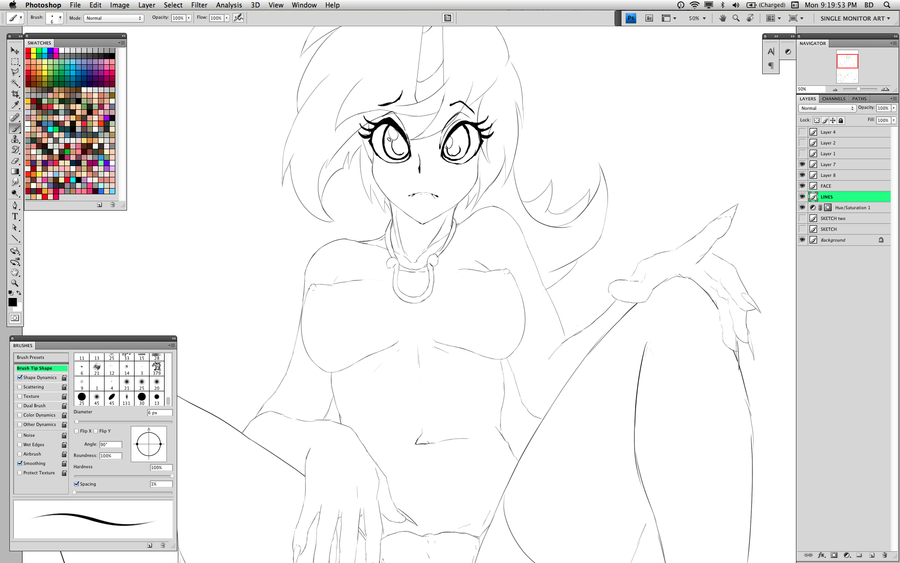The height and width of the screenshot is (563, 900).
Task: Switch to the Paths tab
Action: (x=859, y=99)
